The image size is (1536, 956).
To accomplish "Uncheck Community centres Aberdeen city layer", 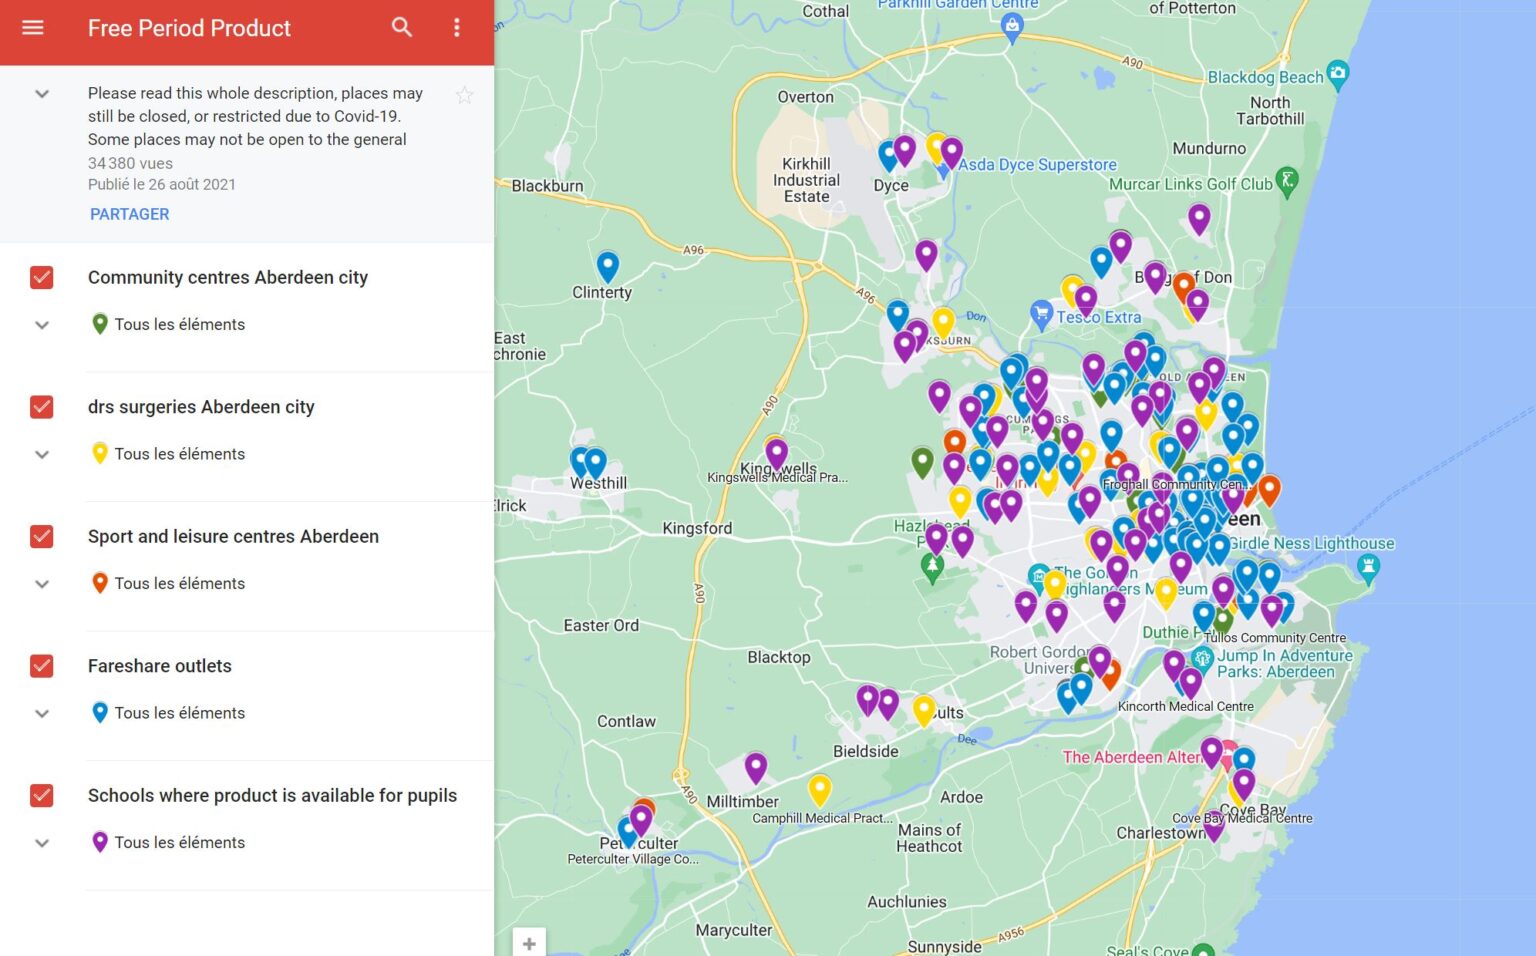I will (42, 278).
